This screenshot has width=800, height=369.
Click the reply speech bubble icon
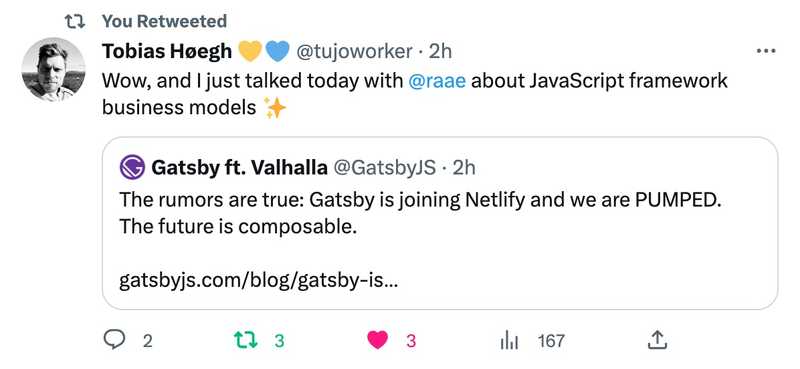(x=114, y=339)
